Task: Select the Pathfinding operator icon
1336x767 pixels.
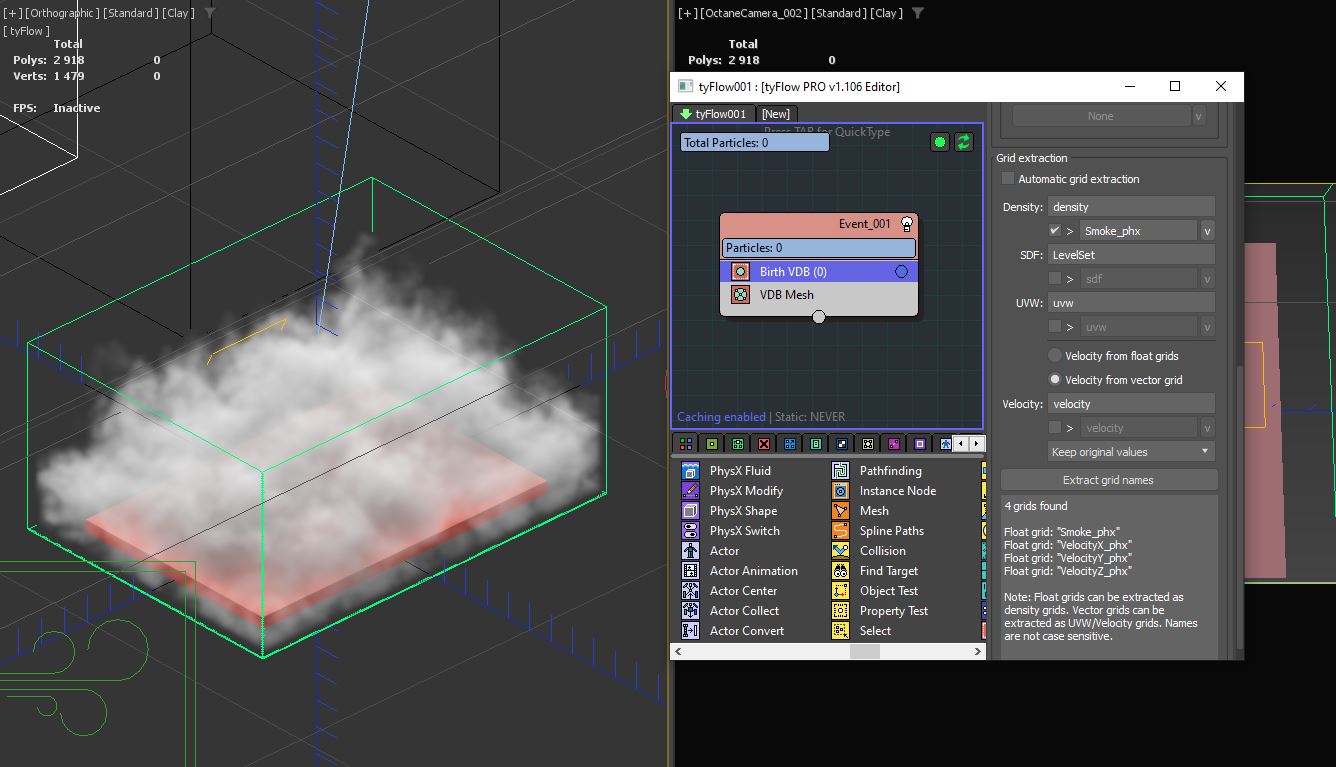Action: click(841, 471)
